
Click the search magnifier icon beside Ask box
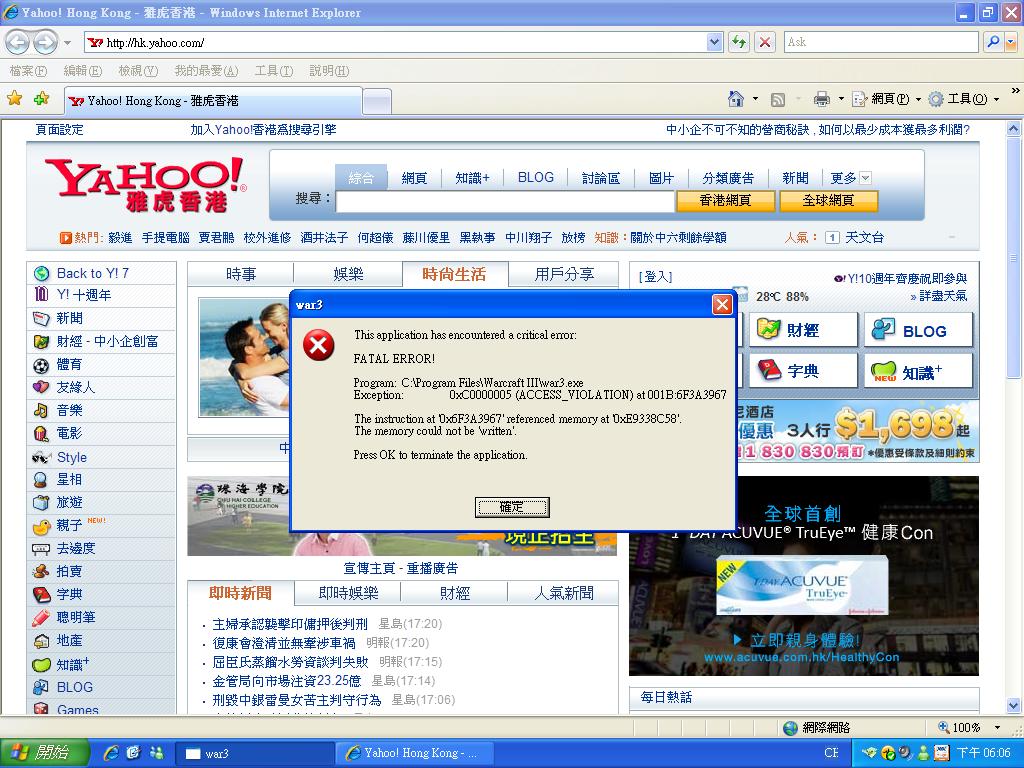993,42
